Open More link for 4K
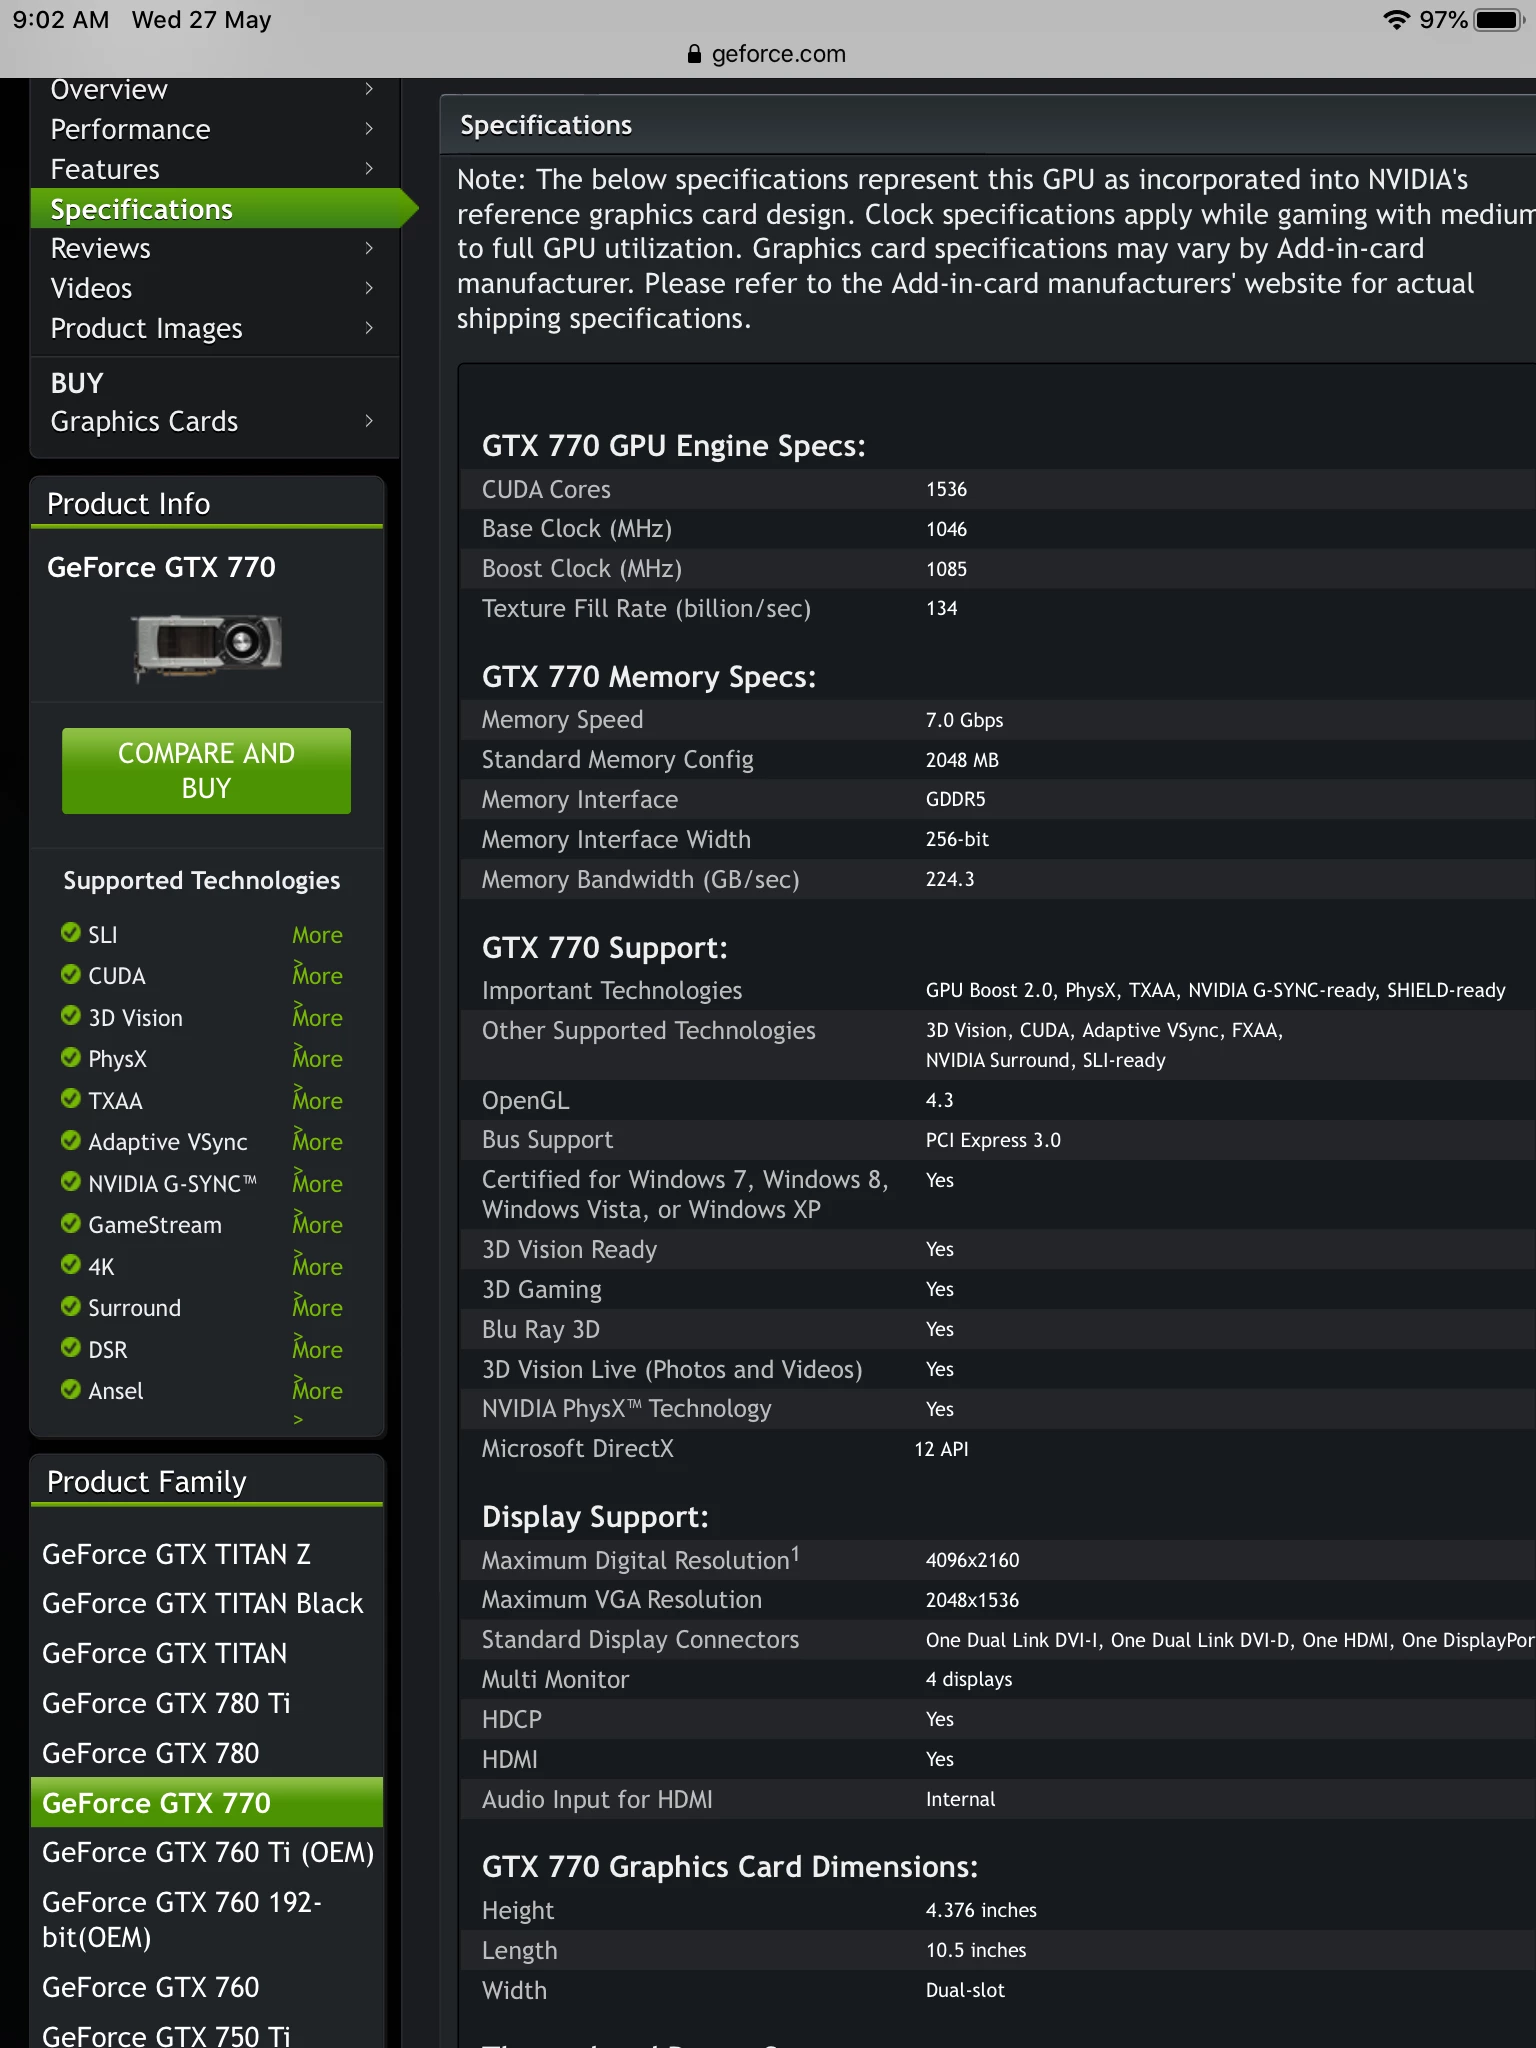 click(317, 1267)
